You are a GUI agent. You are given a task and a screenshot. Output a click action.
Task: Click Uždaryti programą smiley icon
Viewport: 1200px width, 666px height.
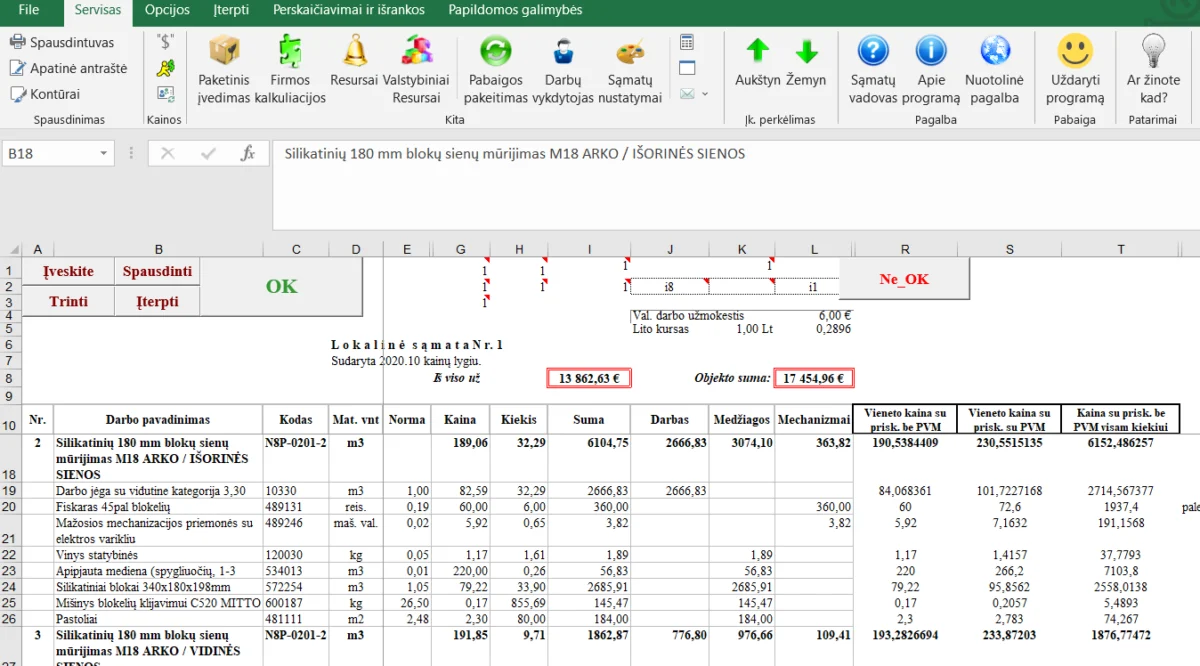1075,52
